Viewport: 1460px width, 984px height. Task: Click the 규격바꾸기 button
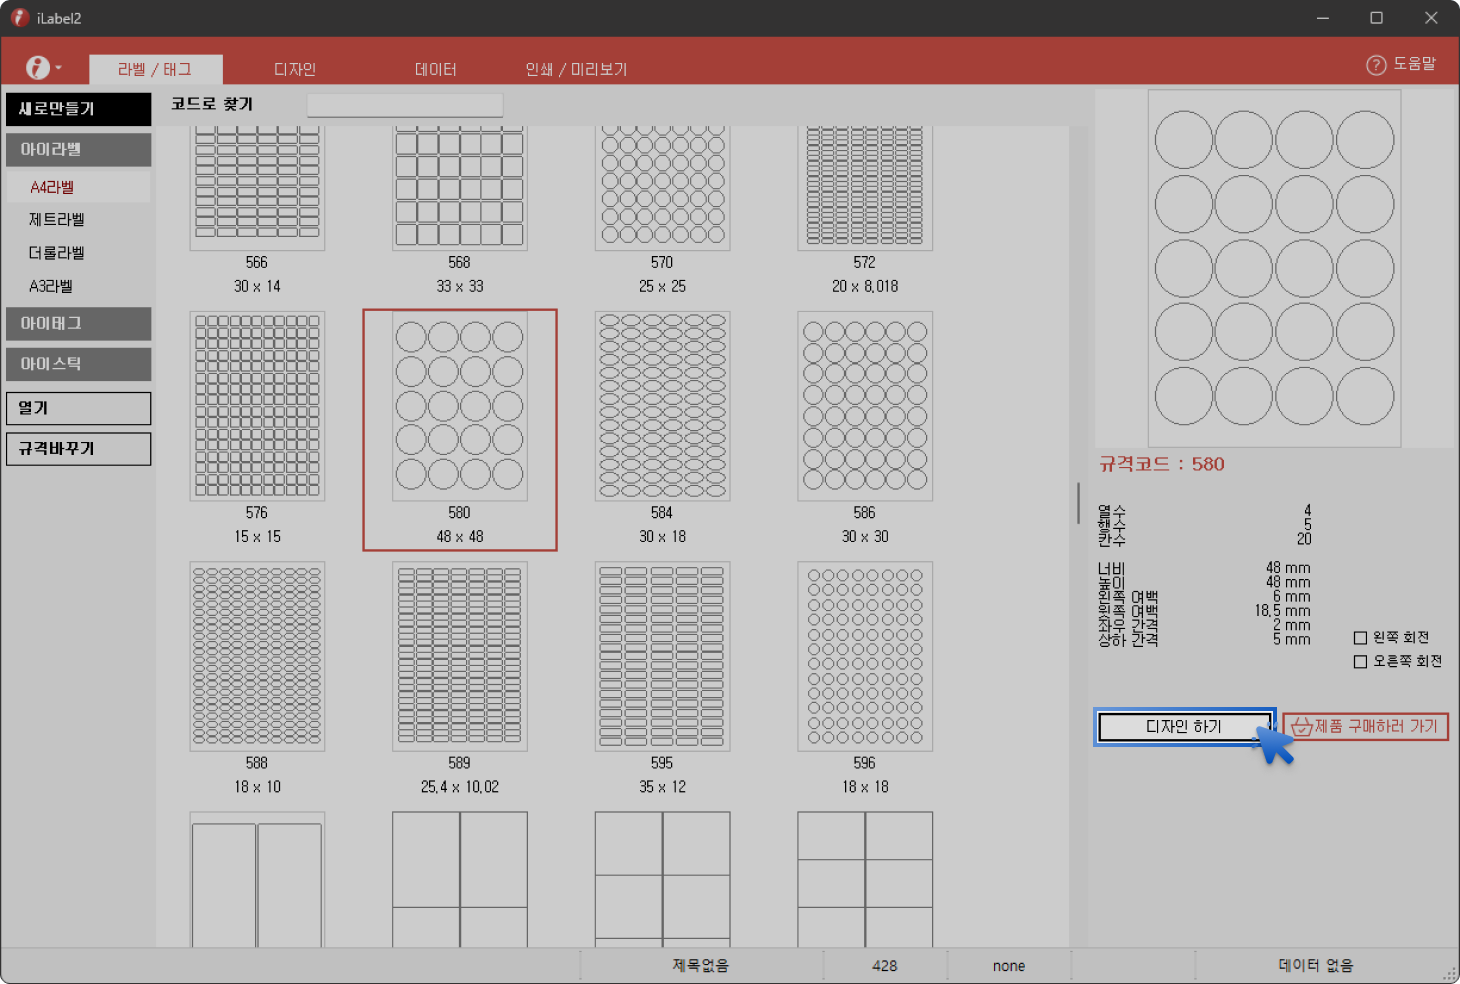(x=78, y=449)
